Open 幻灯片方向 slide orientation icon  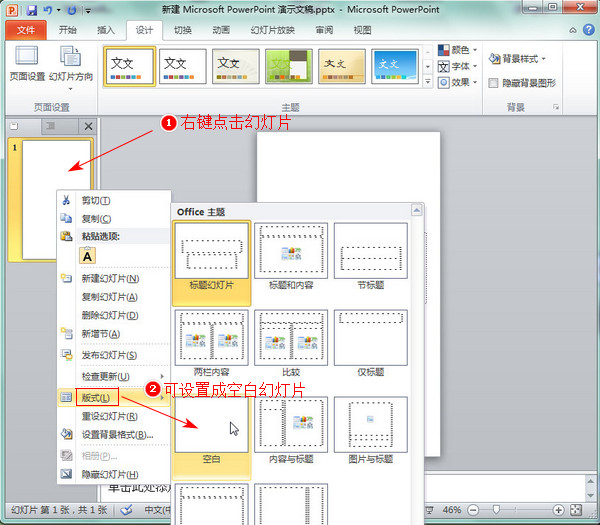click(70, 56)
